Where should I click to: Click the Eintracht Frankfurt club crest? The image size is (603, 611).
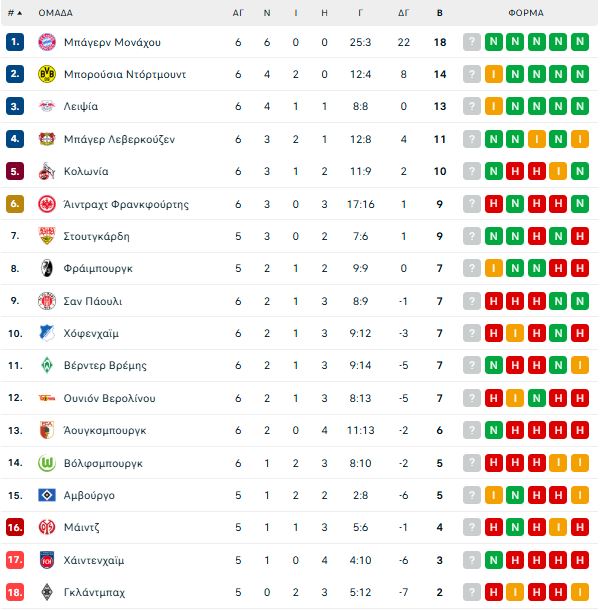(x=46, y=204)
